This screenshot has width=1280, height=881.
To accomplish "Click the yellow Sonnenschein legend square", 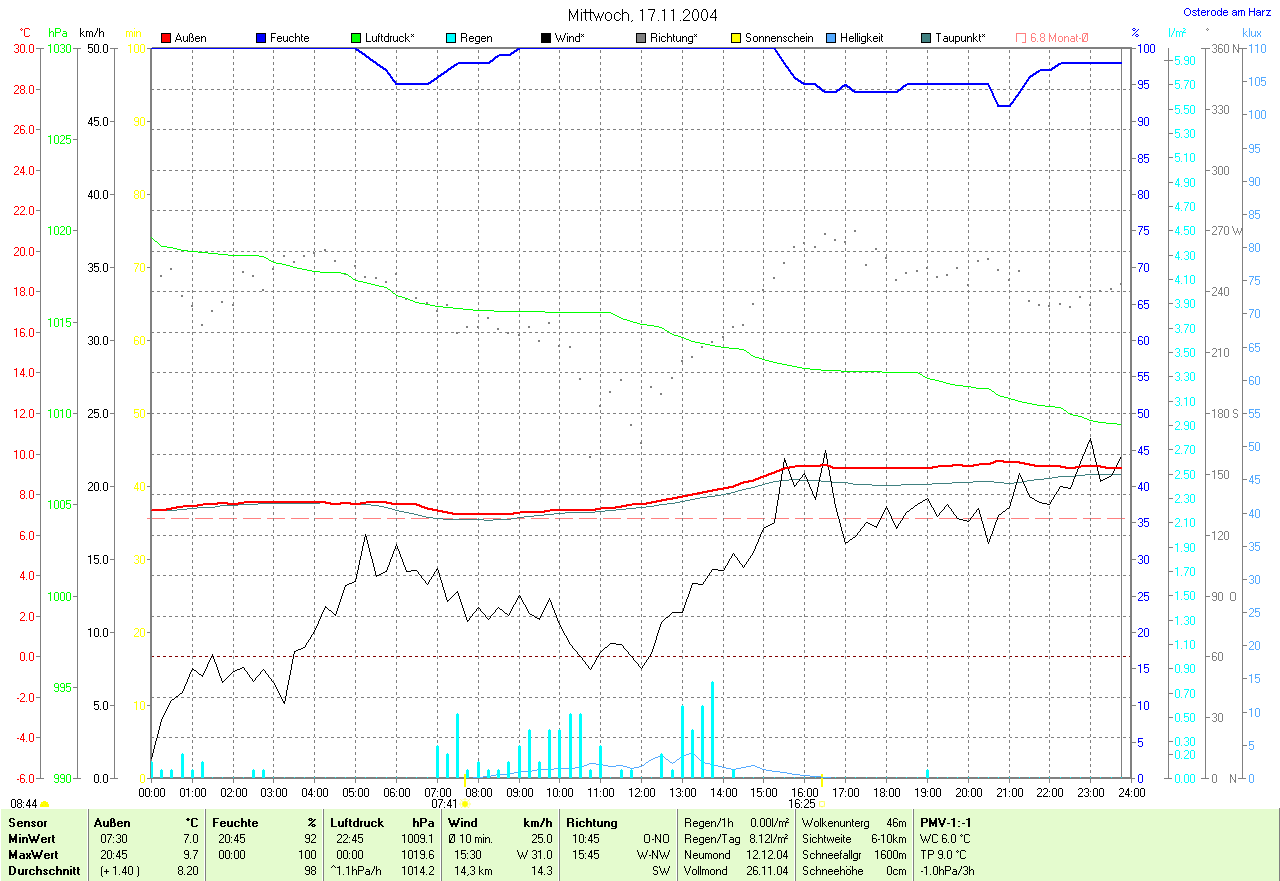I will click(736, 38).
